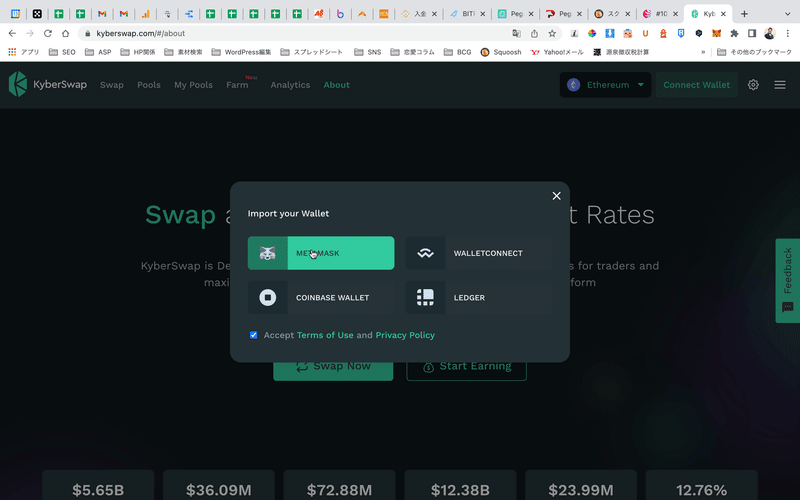Open the colorful wheel extension icon
The width and height of the screenshot is (800, 500).
click(x=592, y=33)
